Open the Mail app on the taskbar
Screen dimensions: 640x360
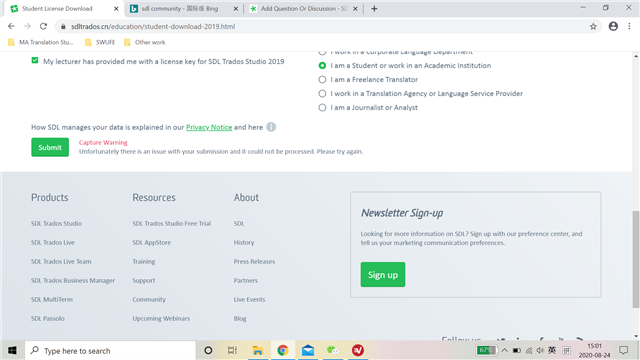click(x=308, y=350)
